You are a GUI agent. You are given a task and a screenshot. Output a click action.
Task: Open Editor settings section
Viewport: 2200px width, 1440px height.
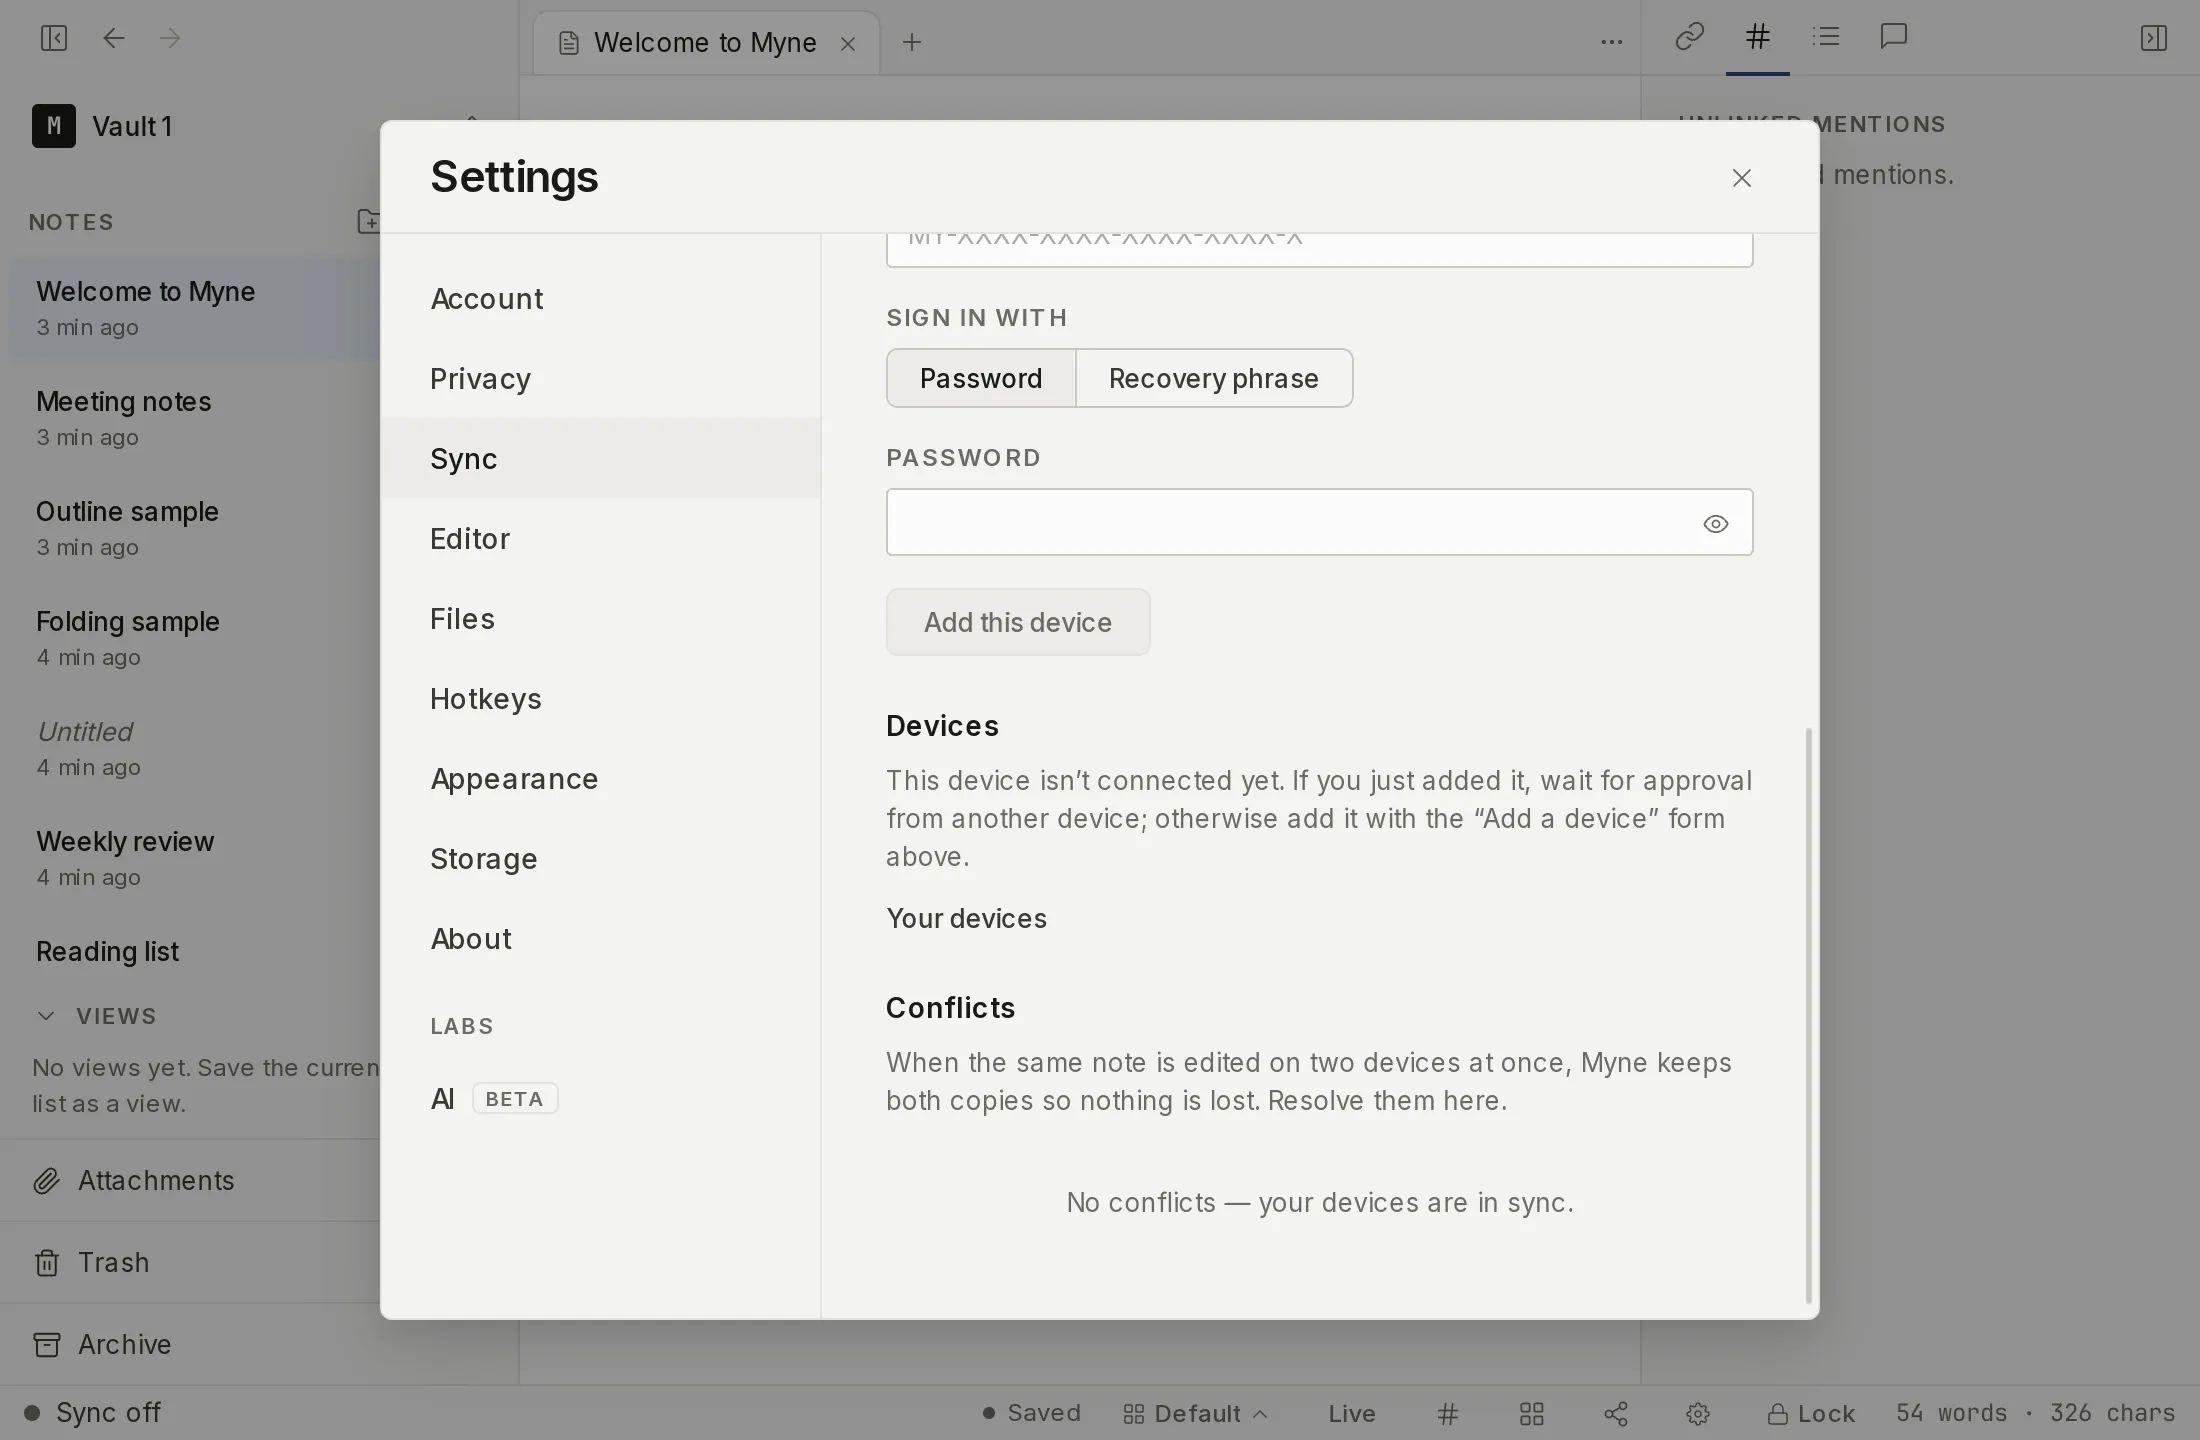600,538
